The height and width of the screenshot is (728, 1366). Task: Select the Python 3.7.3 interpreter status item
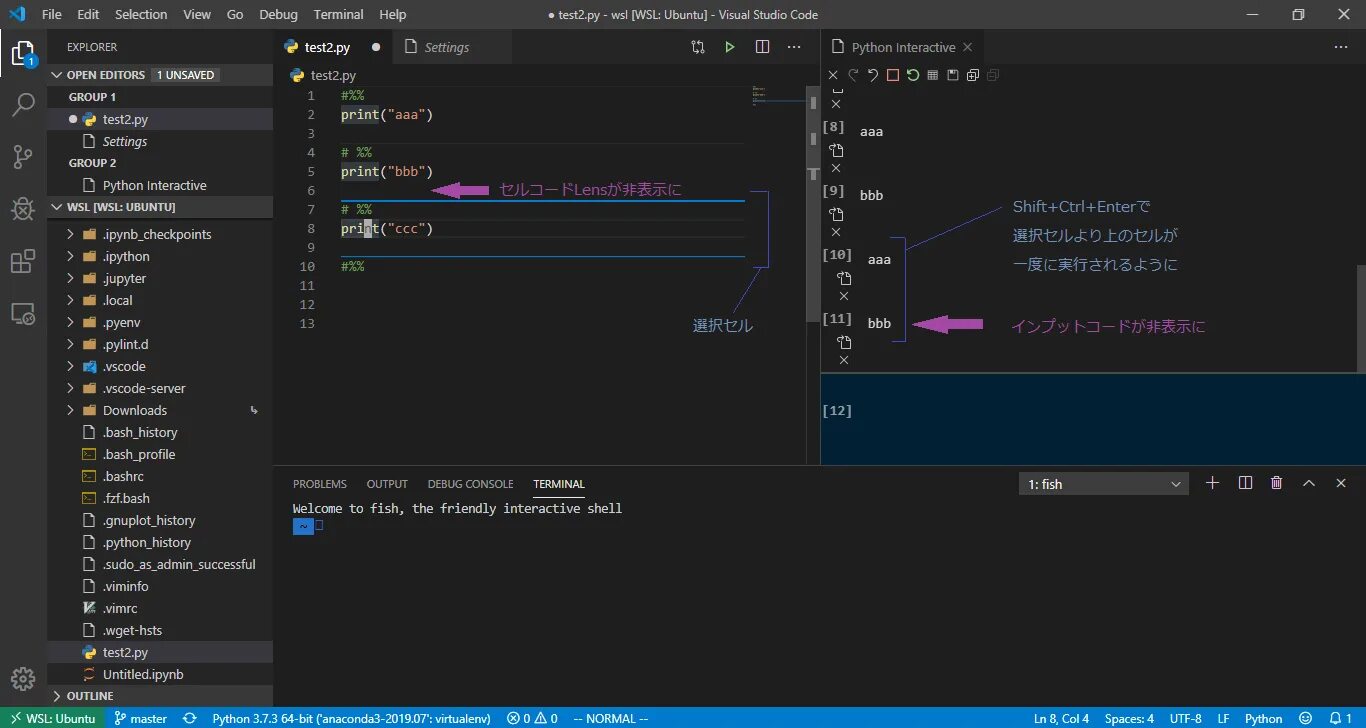point(351,718)
